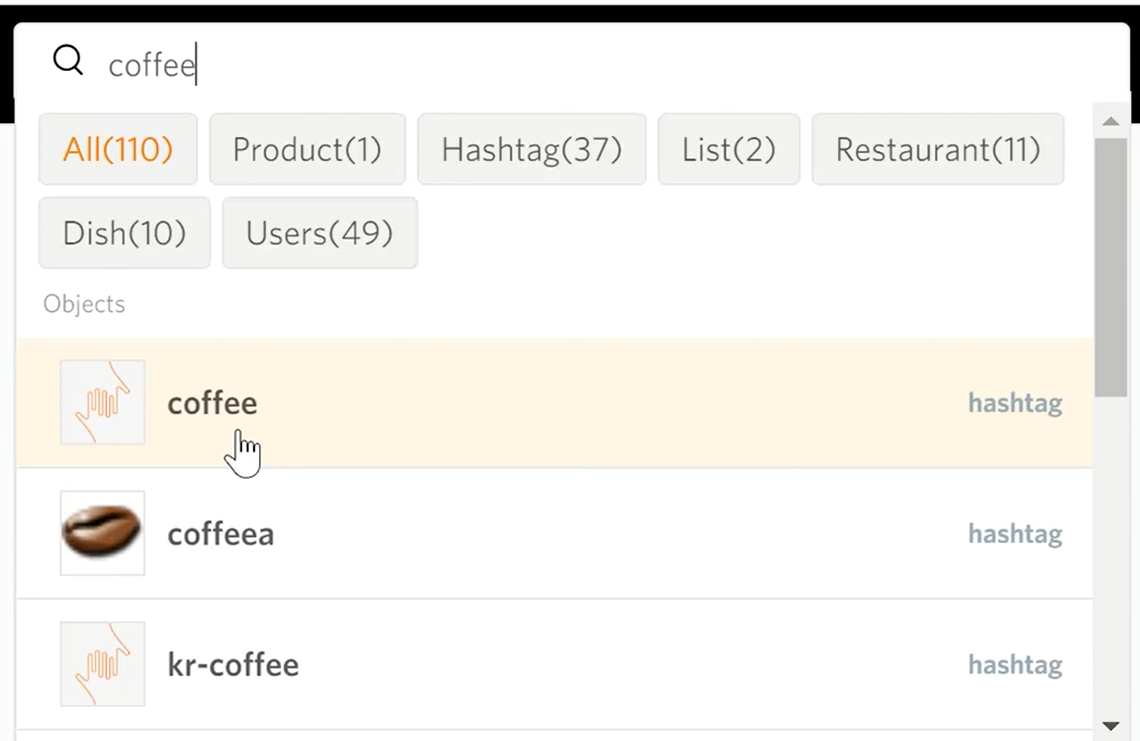Select the All(110) filter tab
Image resolution: width=1140 pixels, height=741 pixels.
pos(118,150)
